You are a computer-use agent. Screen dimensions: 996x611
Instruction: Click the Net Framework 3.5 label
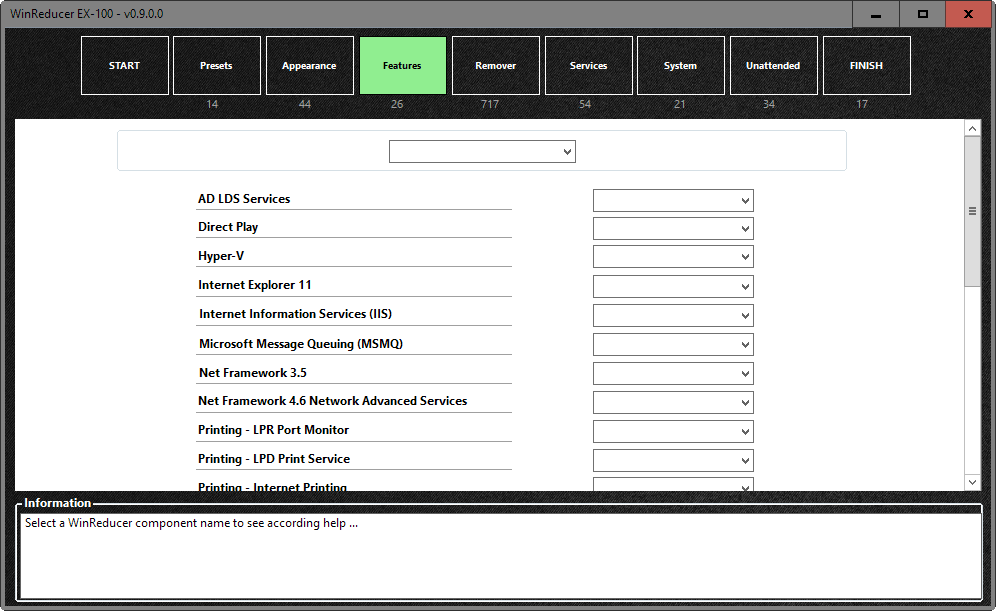[253, 373]
